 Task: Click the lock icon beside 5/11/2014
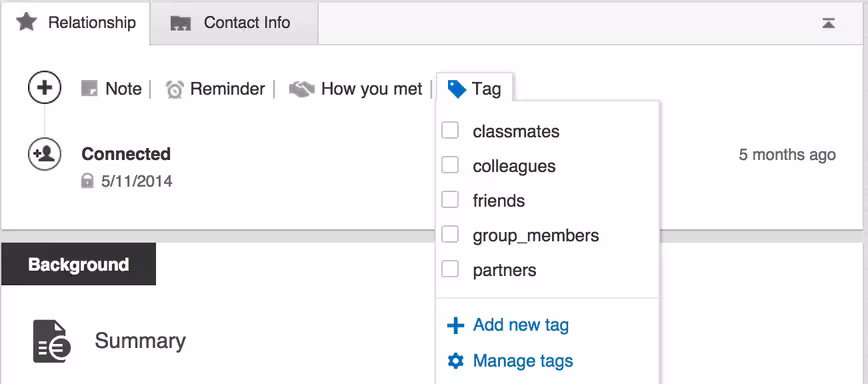(87, 180)
